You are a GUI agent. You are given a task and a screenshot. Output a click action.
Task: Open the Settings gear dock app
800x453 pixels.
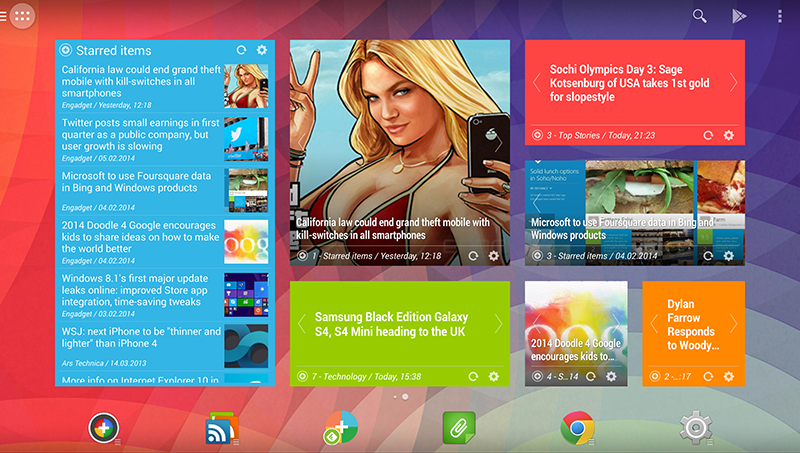695,427
